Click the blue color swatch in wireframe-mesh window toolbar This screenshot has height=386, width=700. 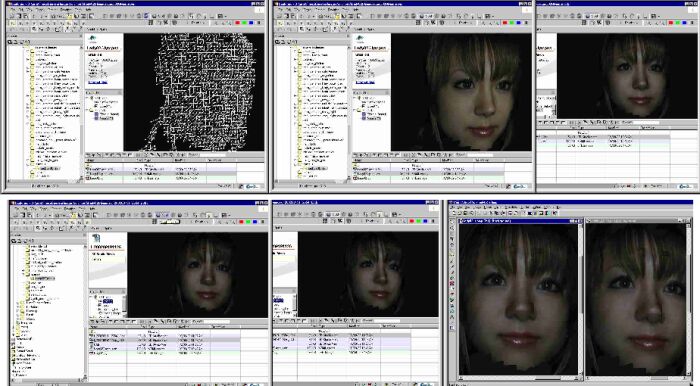(251, 22)
